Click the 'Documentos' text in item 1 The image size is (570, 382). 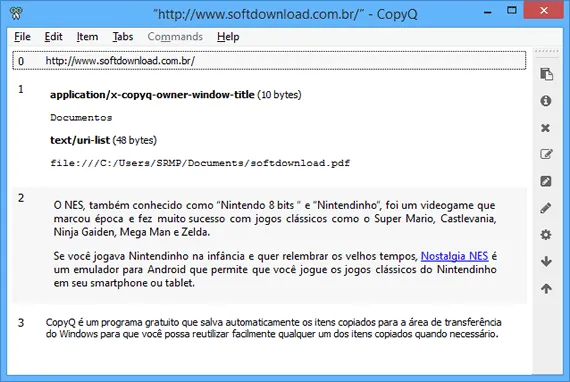81,118
